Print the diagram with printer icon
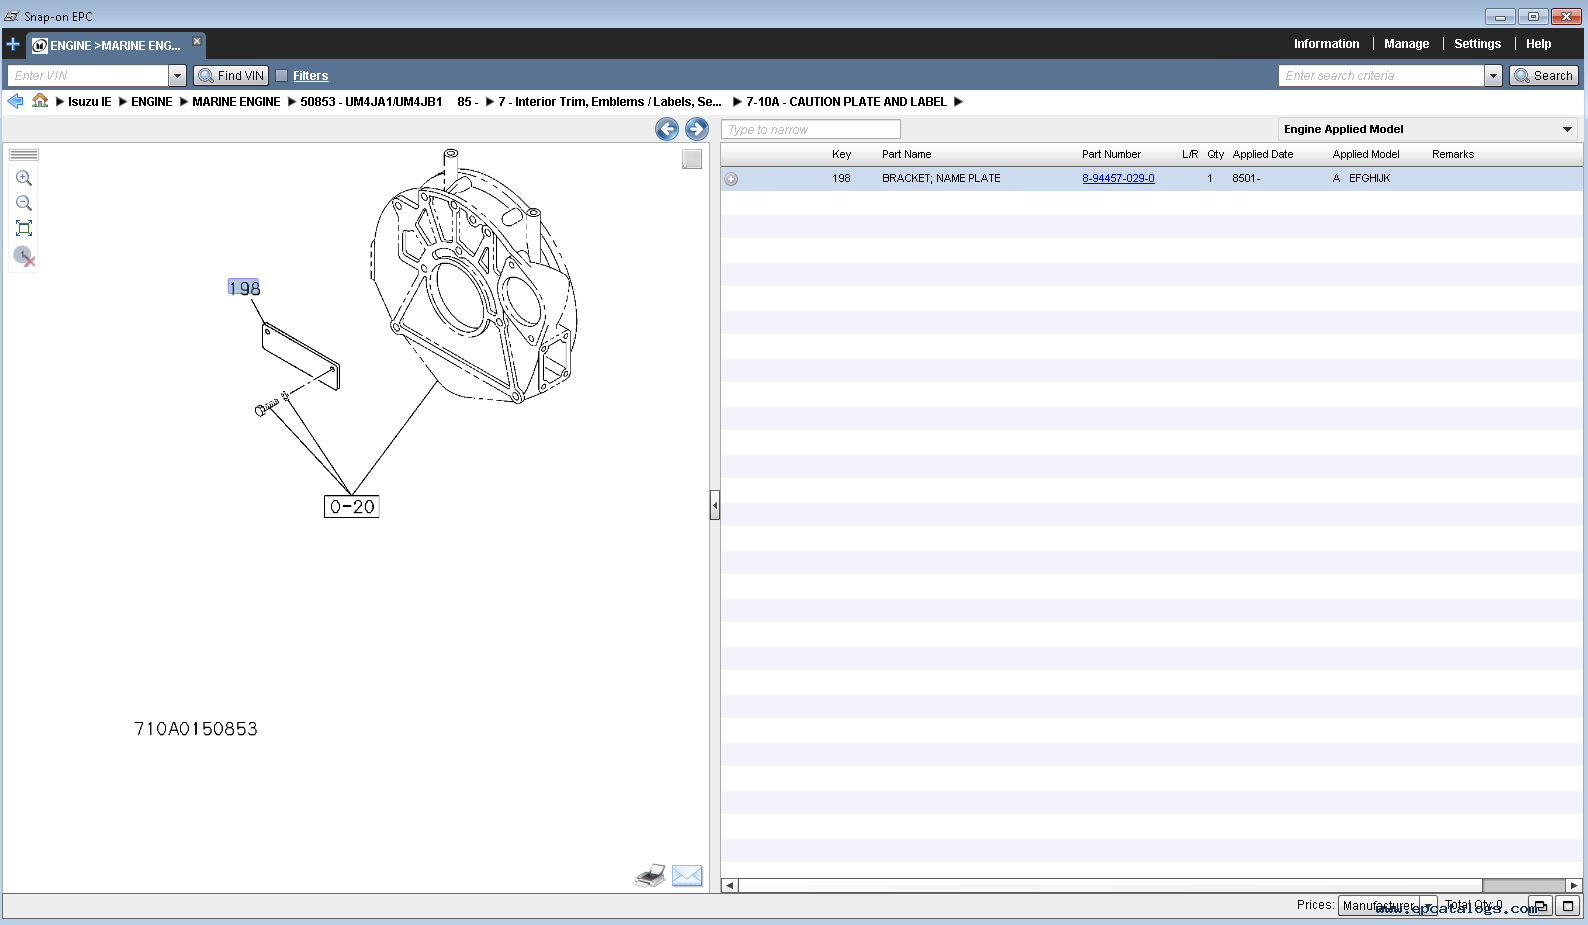The height and width of the screenshot is (925, 1588). pyautogui.click(x=650, y=876)
